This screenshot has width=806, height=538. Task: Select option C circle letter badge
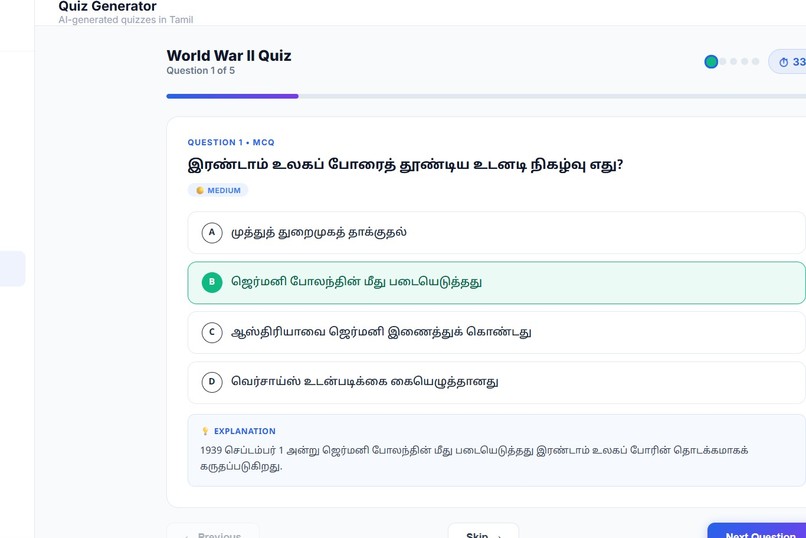[x=212, y=332]
